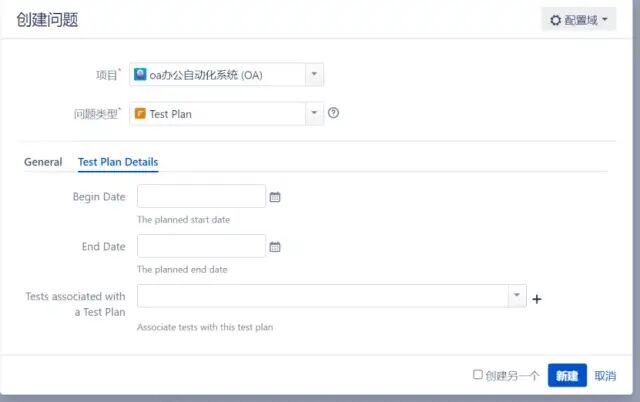Expand the 项目 dropdown arrow

314,74
